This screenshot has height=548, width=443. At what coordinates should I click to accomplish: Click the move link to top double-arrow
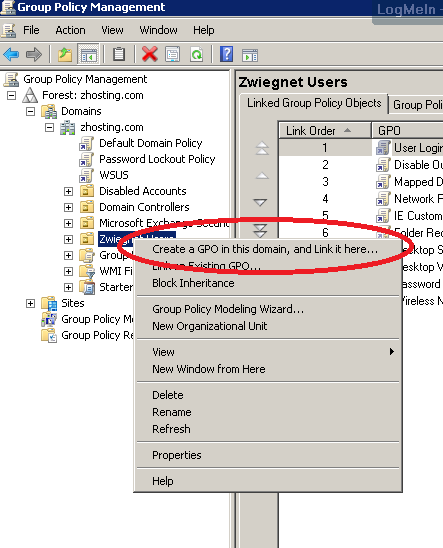coord(262,148)
